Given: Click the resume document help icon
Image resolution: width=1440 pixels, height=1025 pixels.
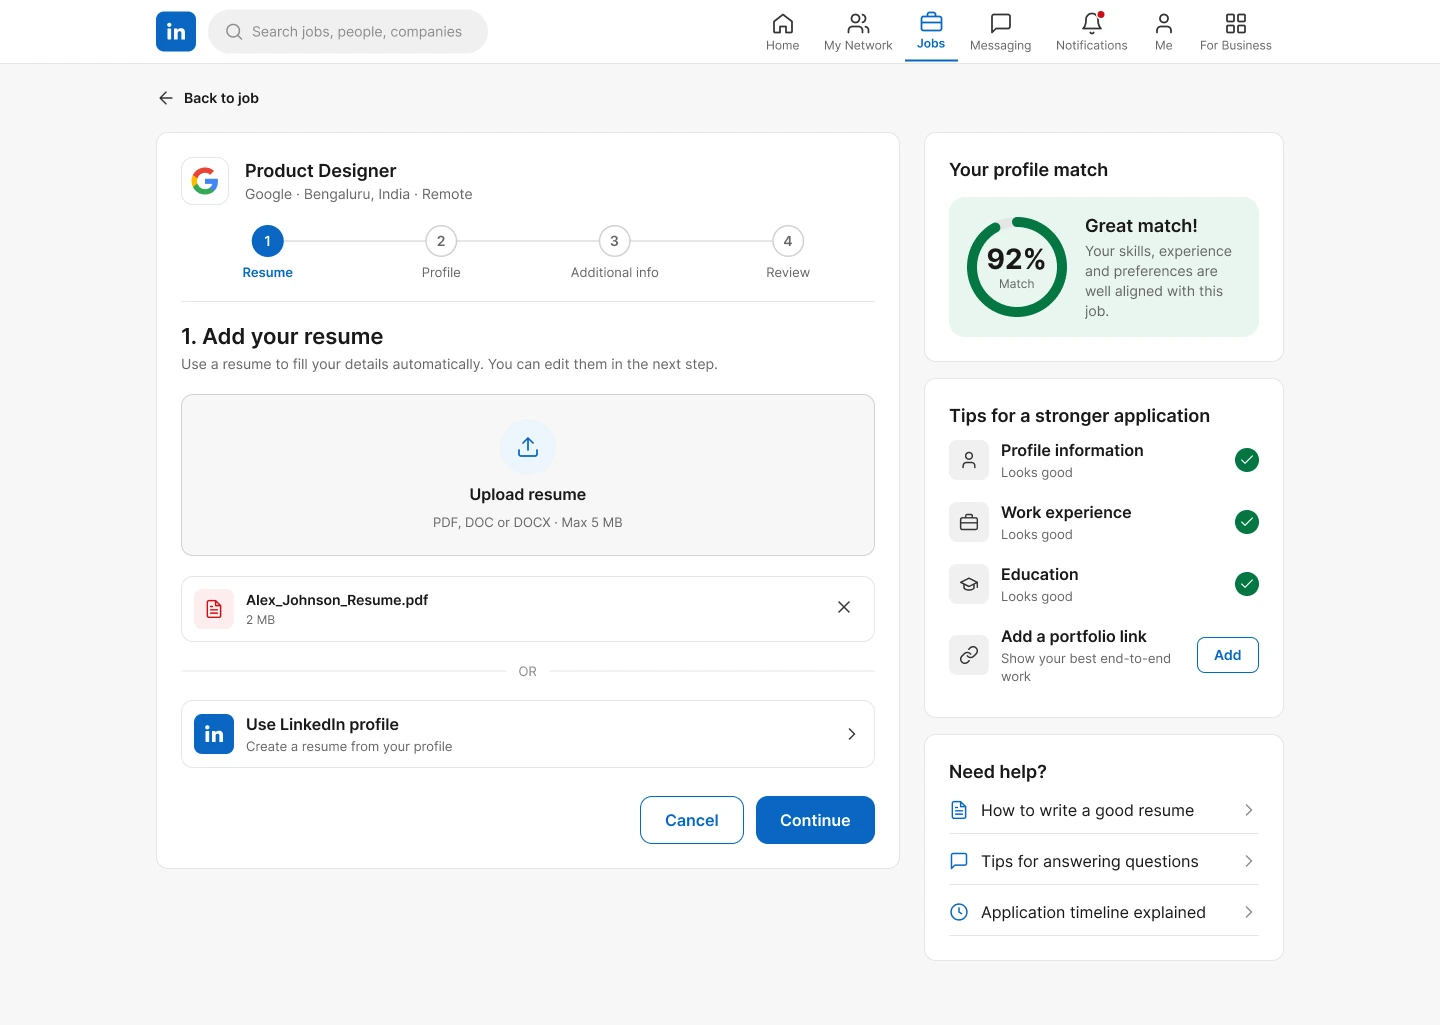Looking at the screenshot, I should pyautogui.click(x=959, y=810).
